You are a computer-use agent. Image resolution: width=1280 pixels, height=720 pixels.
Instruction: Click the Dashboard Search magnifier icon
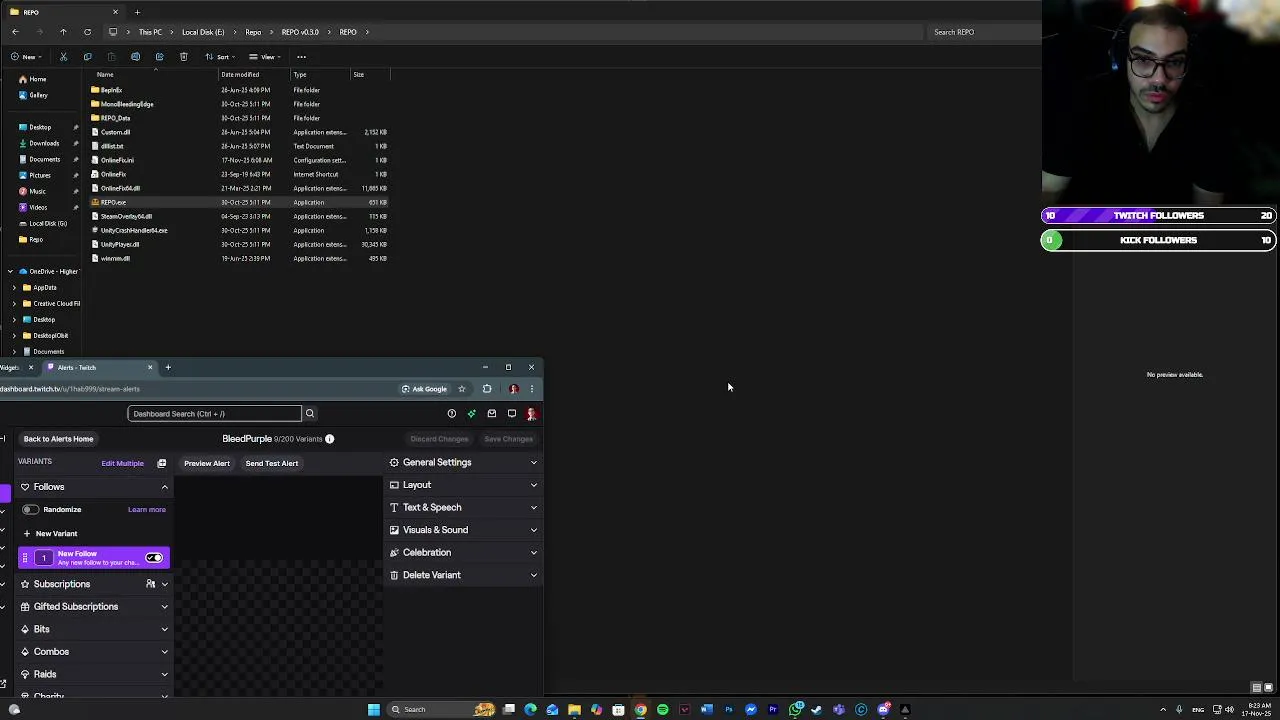309,414
